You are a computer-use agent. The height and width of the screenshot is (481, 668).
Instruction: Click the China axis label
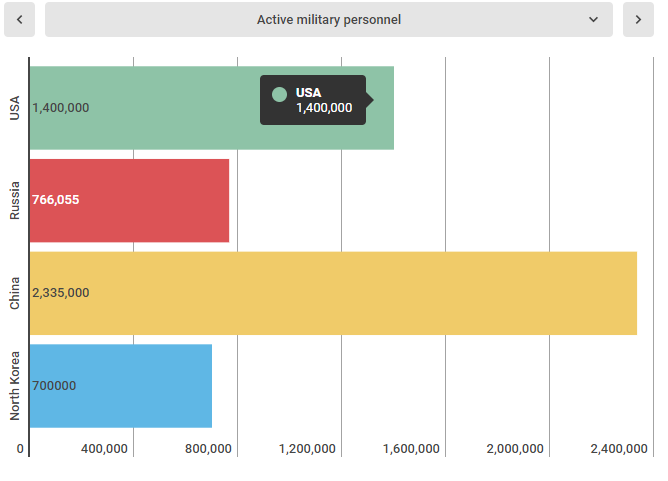(x=15, y=293)
